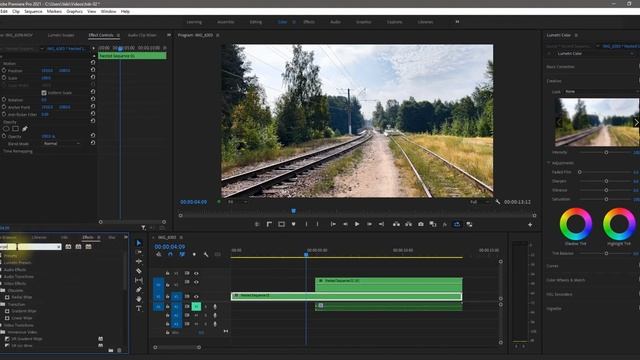Open Comparison View in Program monitor
This screenshot has width=640, height=360.
tap(433, 224)
